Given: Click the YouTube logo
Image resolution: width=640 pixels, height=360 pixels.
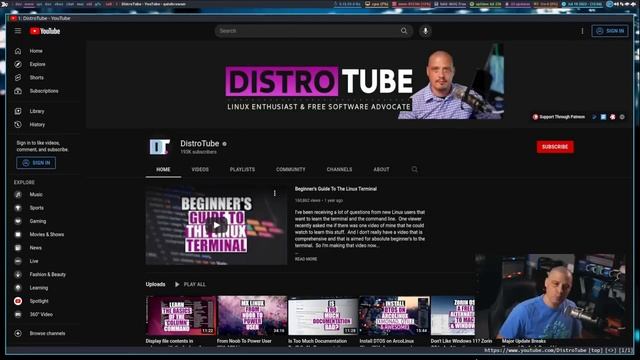Looking at the screenshot, I should pos(45,31).
